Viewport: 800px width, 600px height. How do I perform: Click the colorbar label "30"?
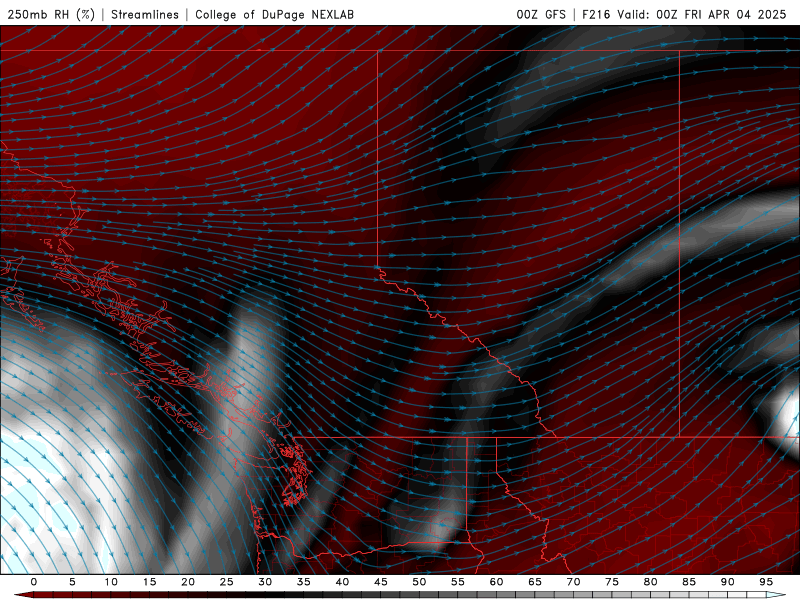click(x=265, y=582)
